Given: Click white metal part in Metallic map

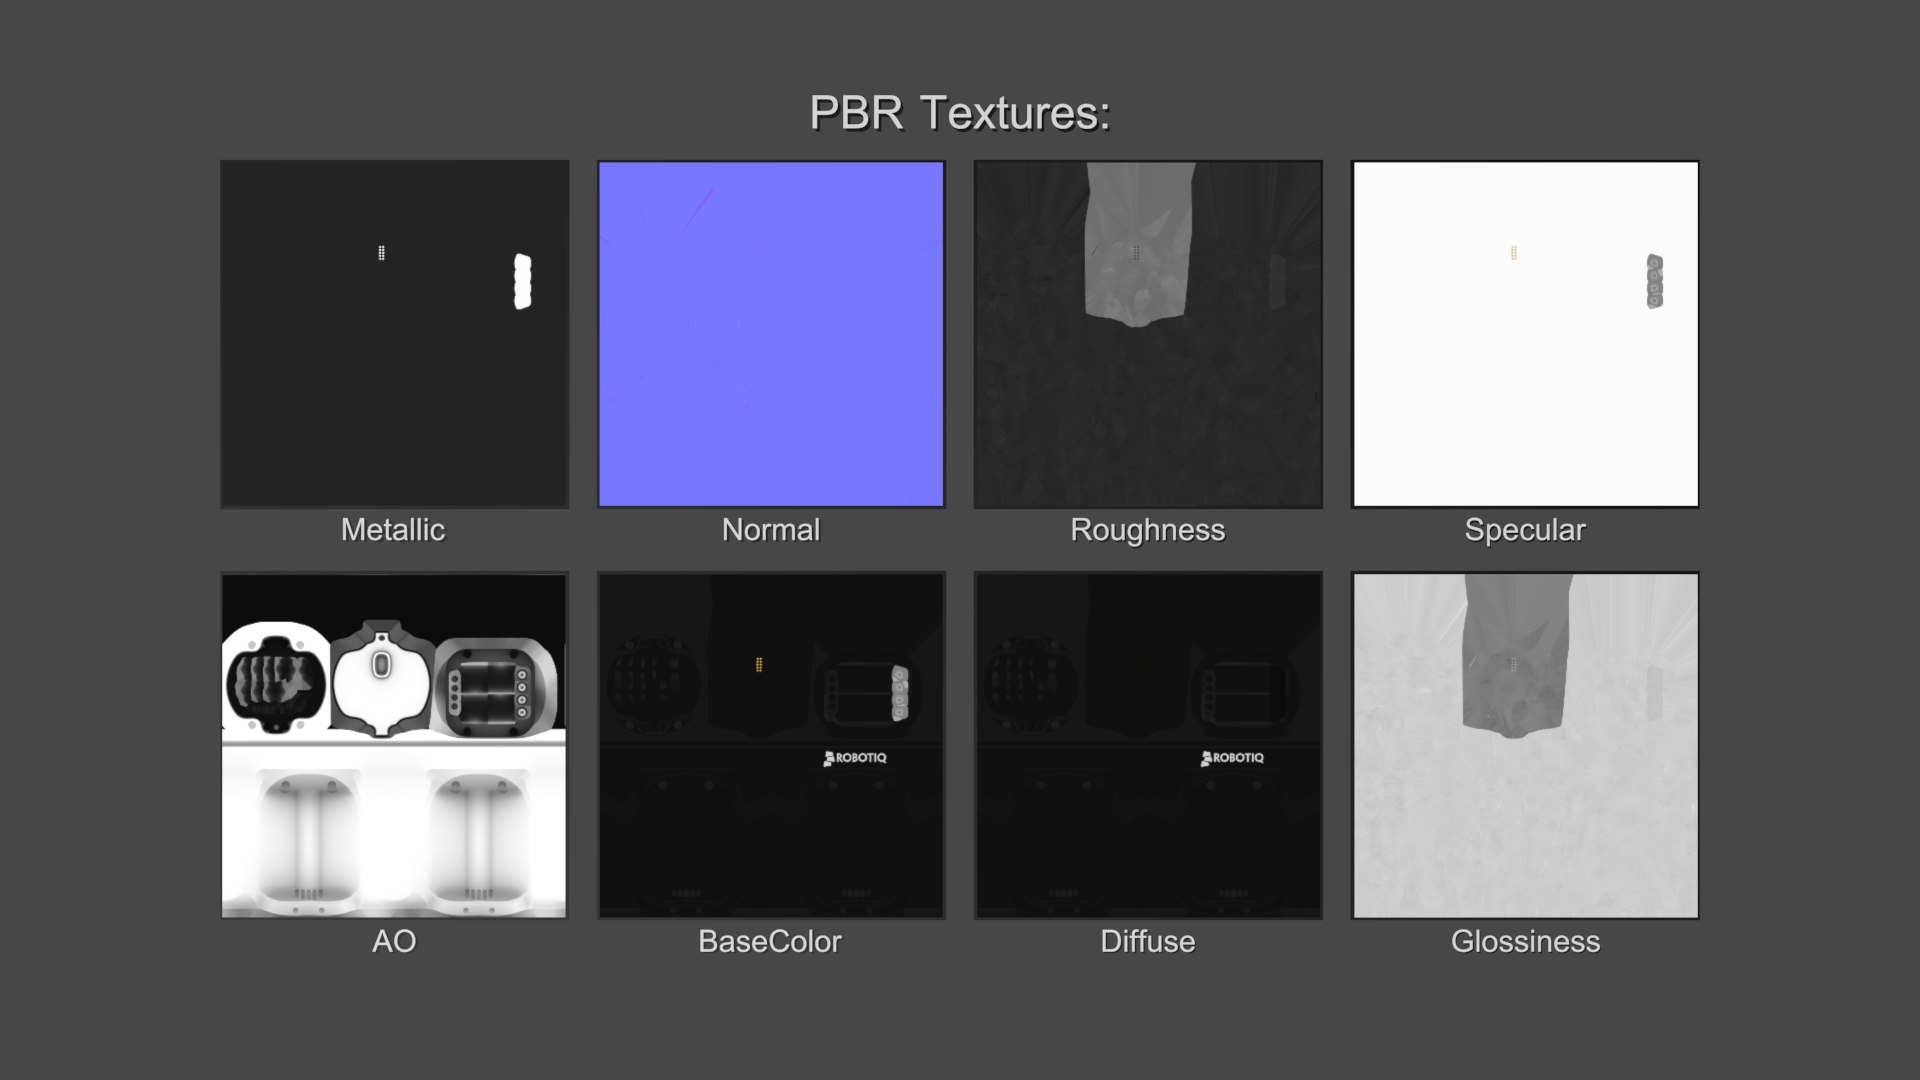Looking at the screenshot, I should 522,281.
